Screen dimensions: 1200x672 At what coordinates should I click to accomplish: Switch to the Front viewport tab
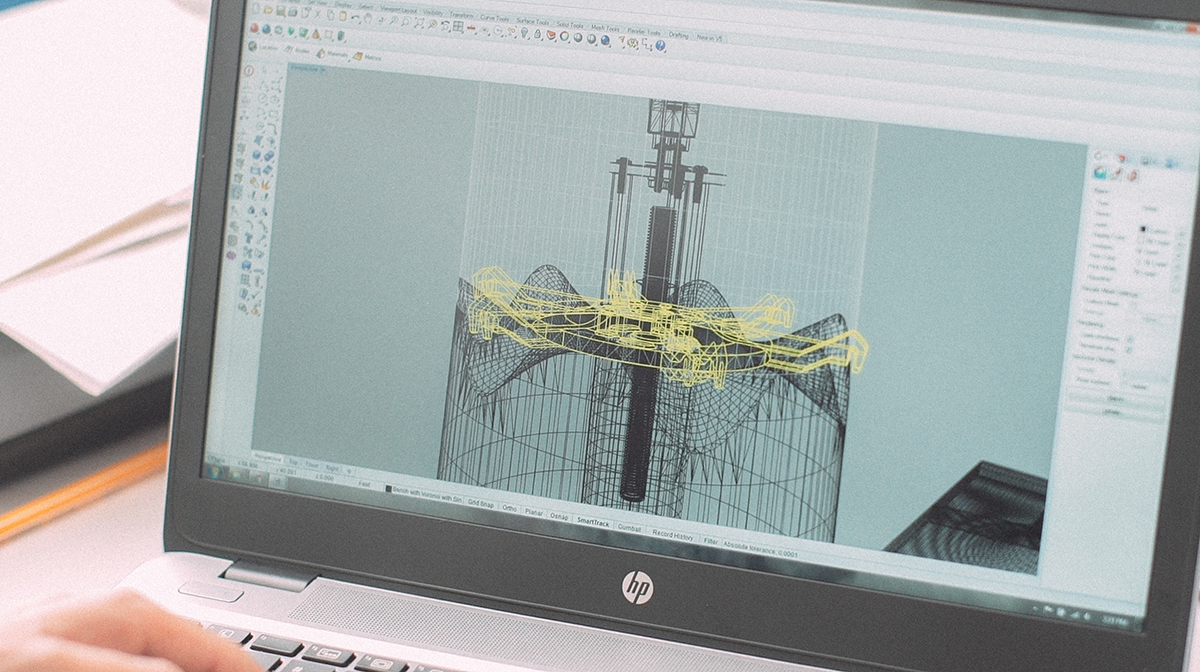[311, 464]
